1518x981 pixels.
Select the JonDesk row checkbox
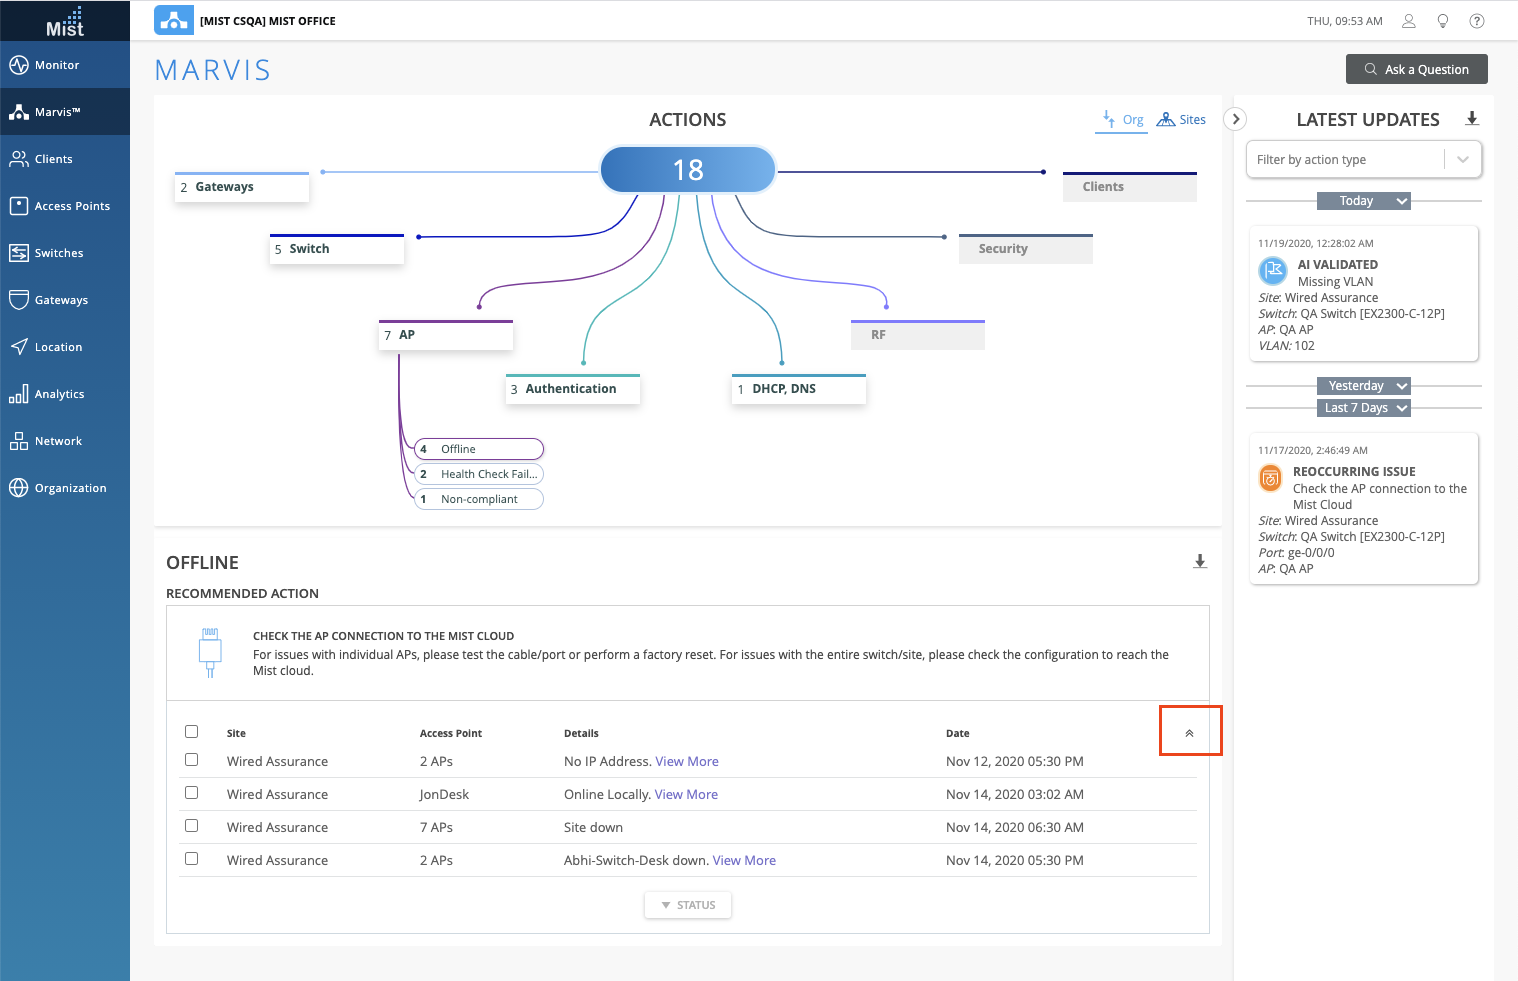point(192,793)
